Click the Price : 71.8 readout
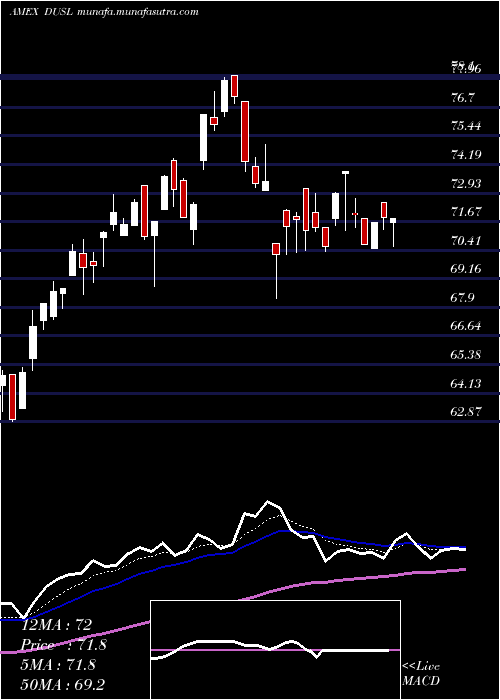This screenshot has width=500, height=700. tap(63, 645)
